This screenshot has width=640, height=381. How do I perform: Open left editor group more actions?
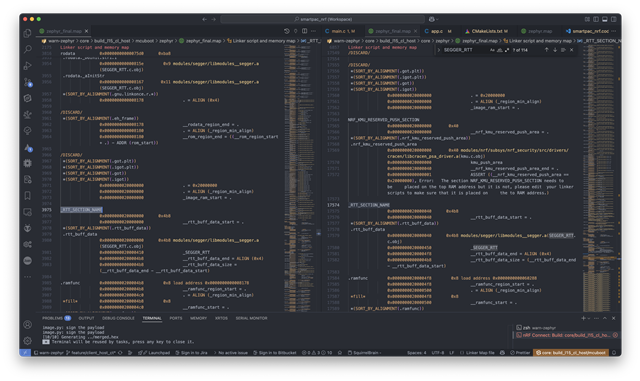click(313, 31)
